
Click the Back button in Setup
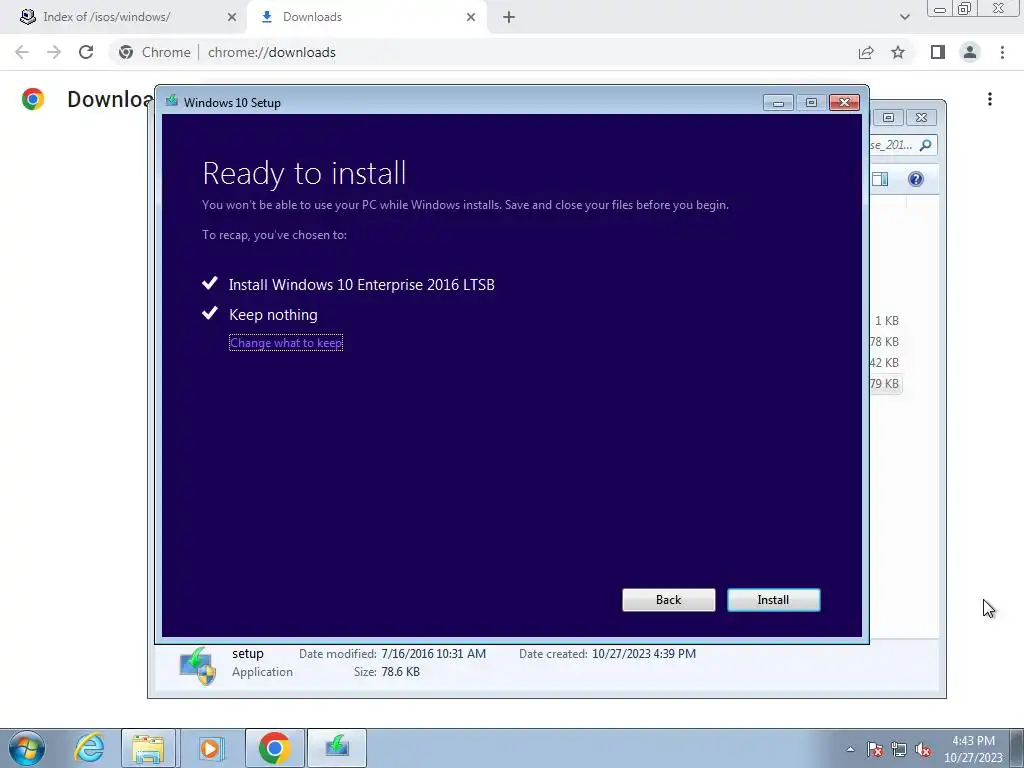tap(668, 600)
